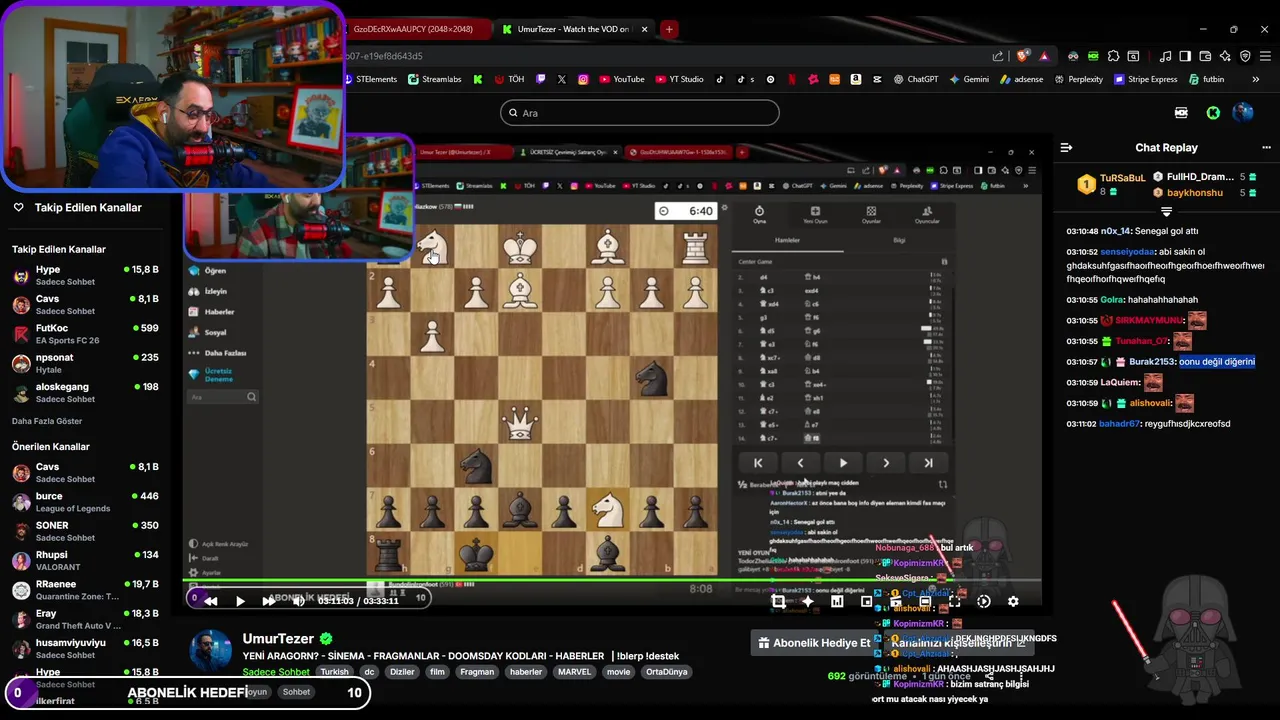Click the share page icon in address bar
Viewport: 1280px width, 720px height.
coord(998,56)
